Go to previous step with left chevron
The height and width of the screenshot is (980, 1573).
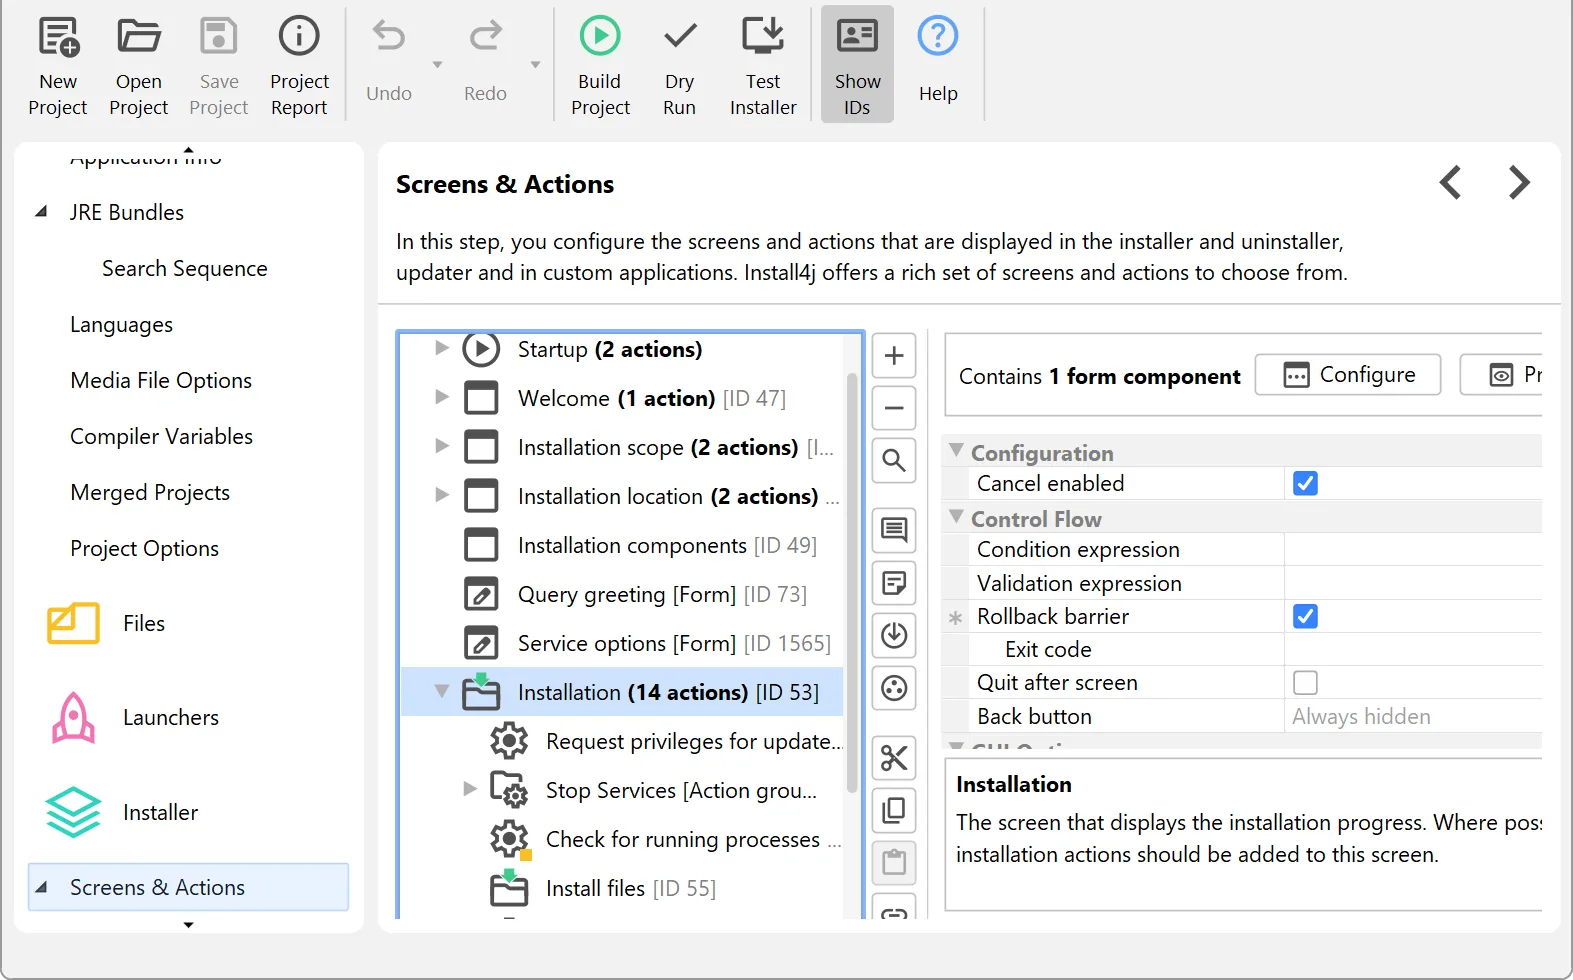click(x=1451, y=183)
